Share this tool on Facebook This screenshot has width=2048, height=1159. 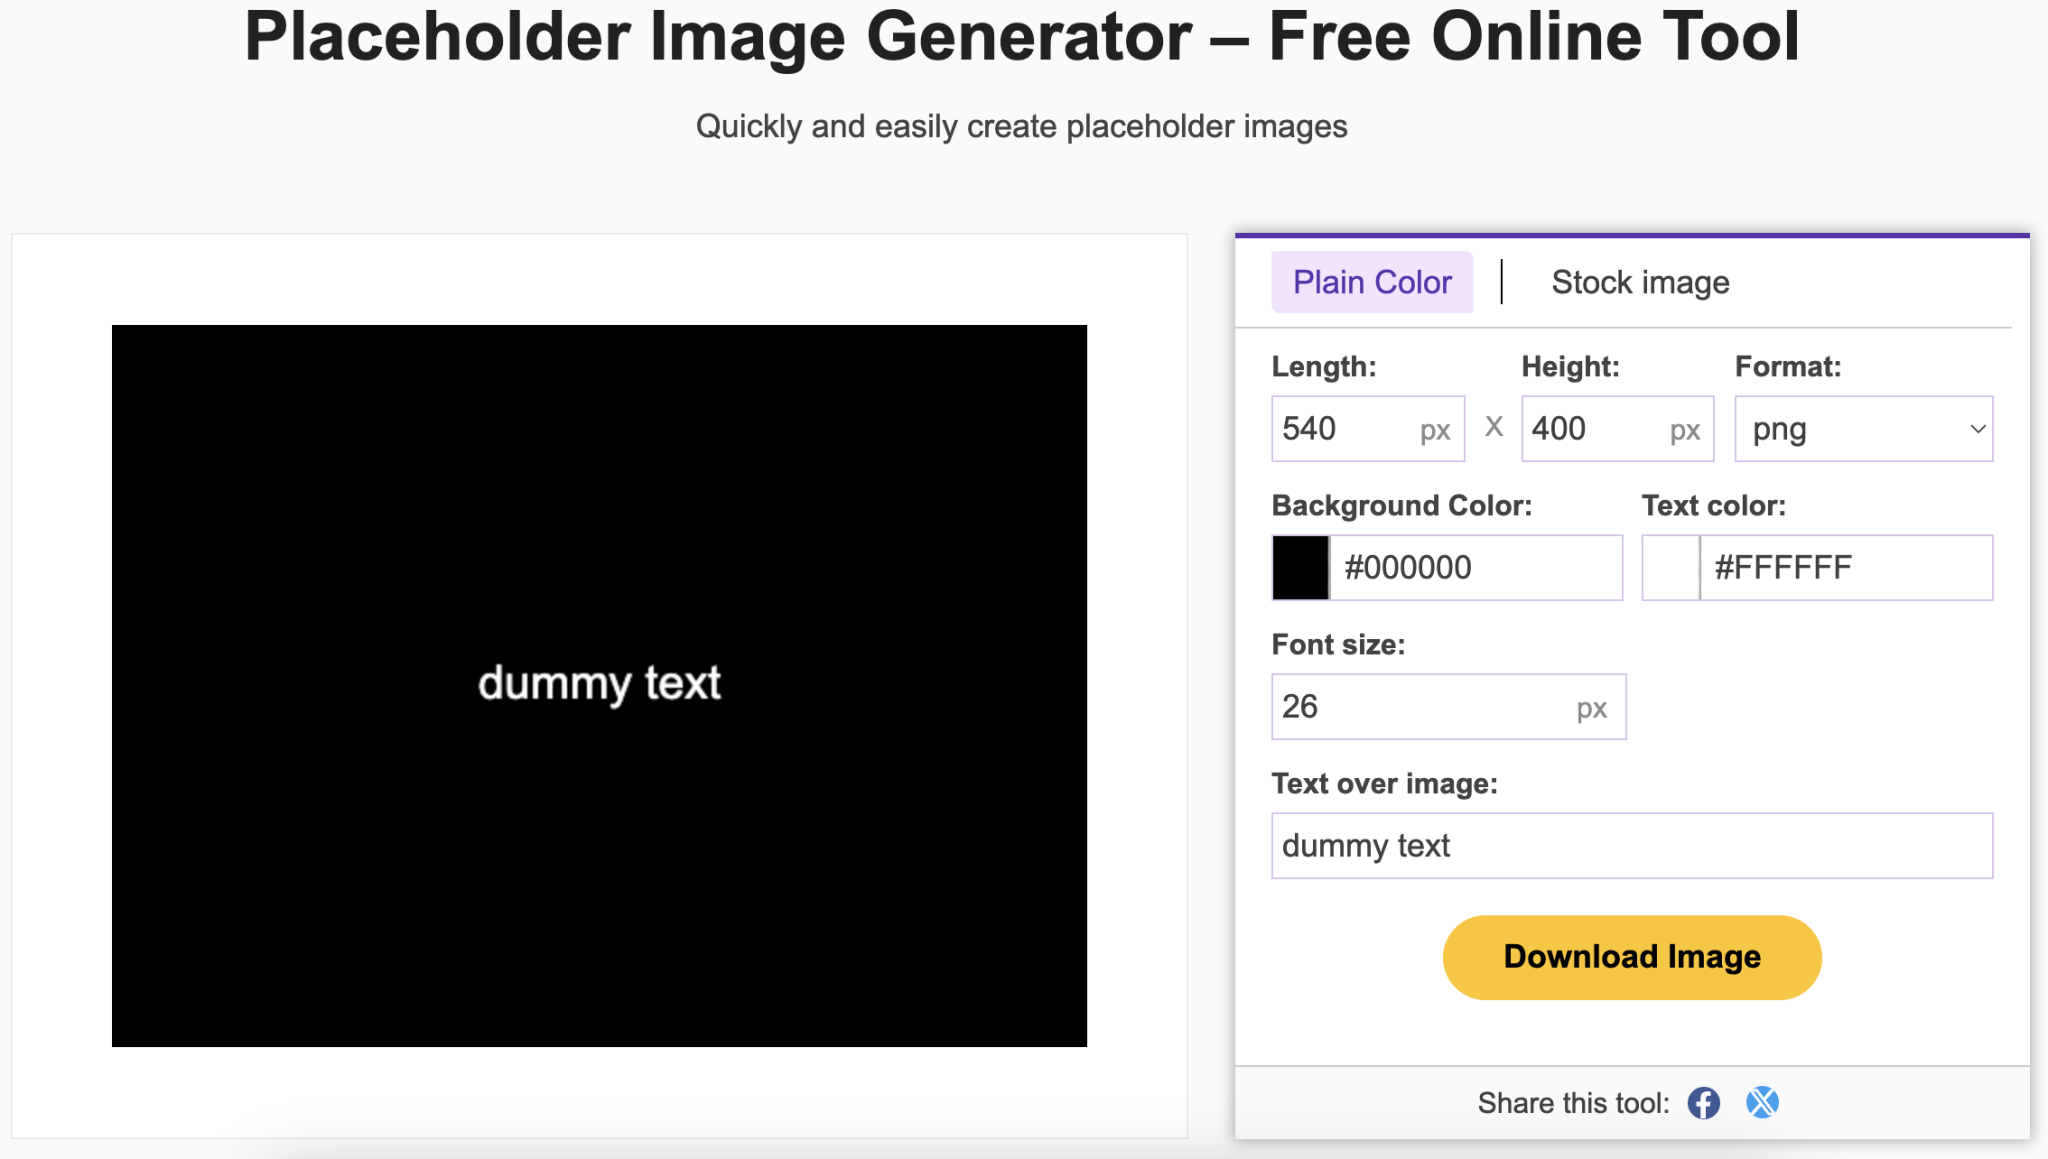[1703, 1102]
